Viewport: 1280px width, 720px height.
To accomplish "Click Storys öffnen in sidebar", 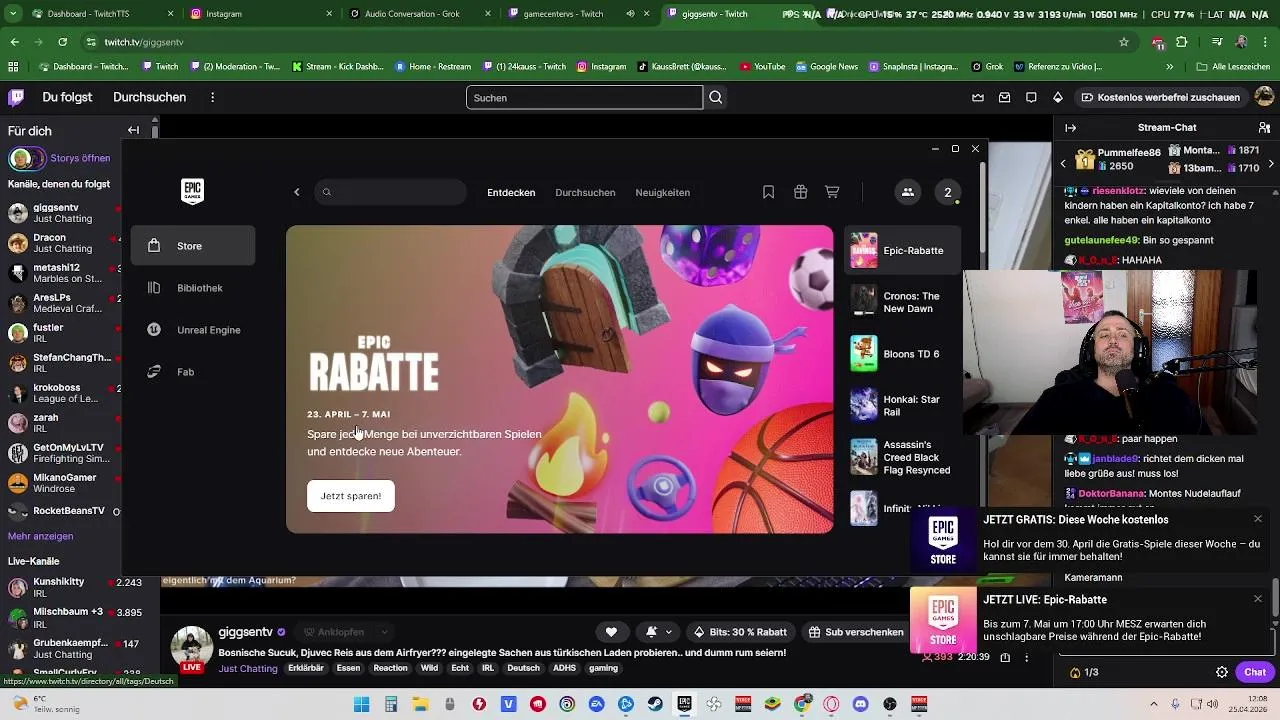I will point(80,158).
